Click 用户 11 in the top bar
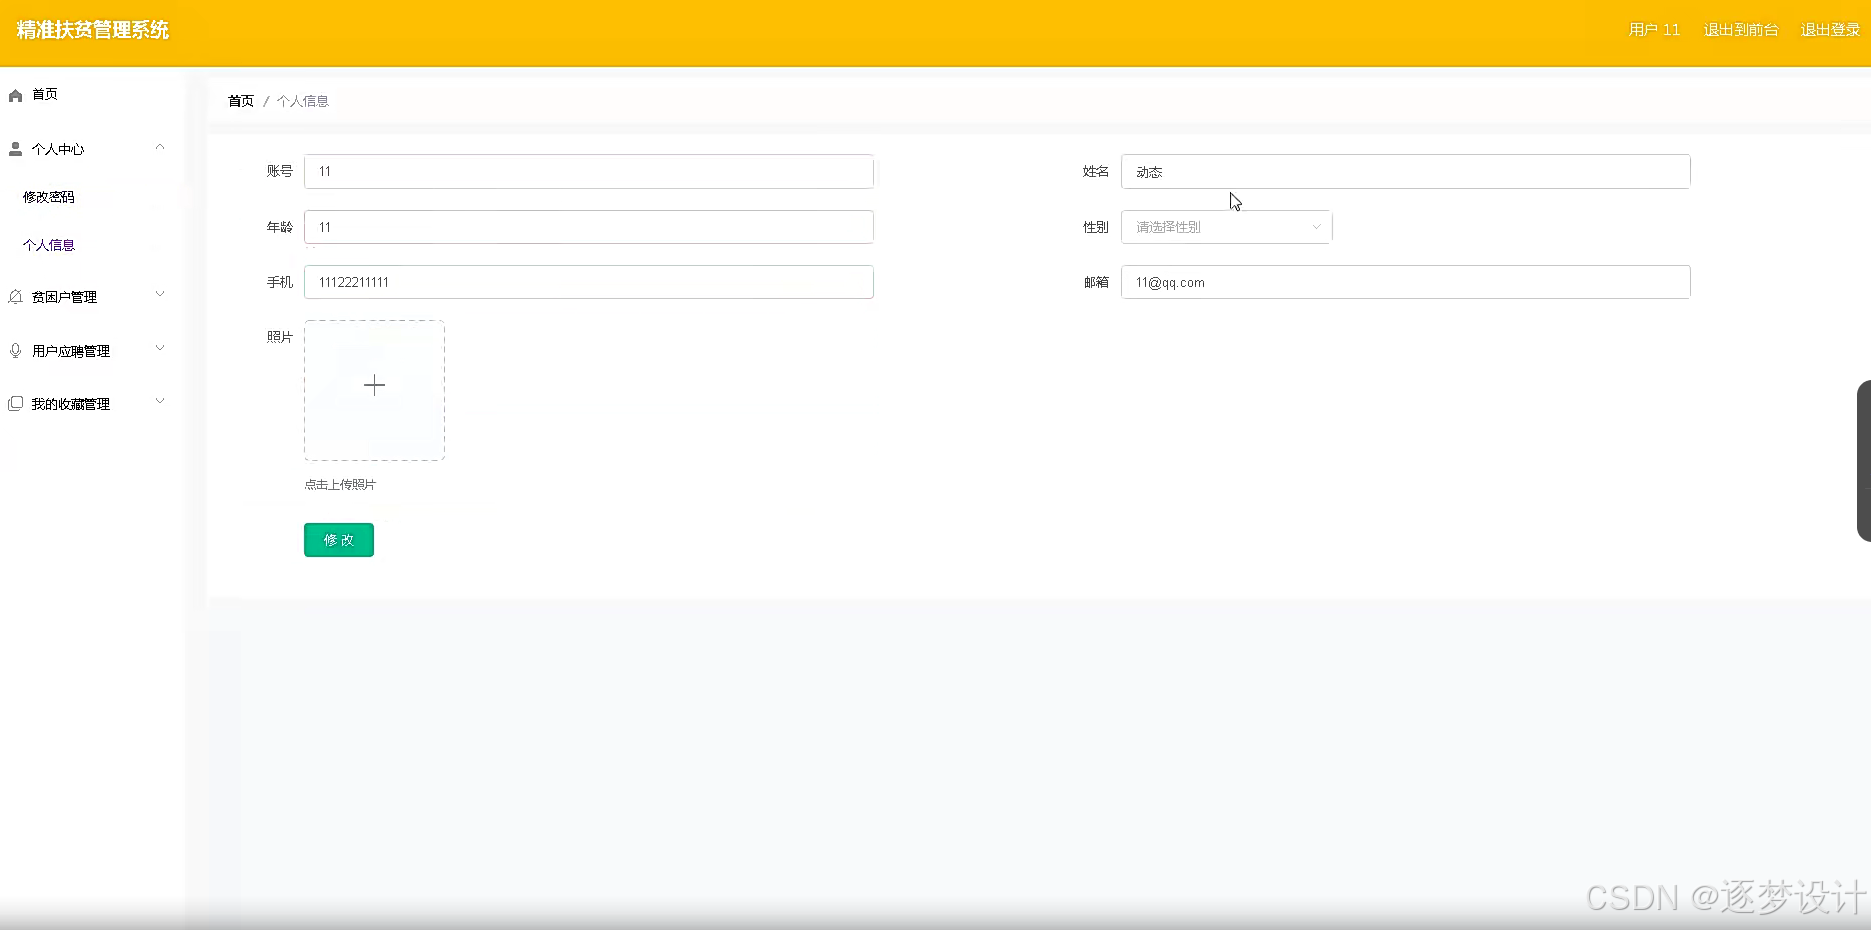The image size is (1871, 930). click(1654, 30)
